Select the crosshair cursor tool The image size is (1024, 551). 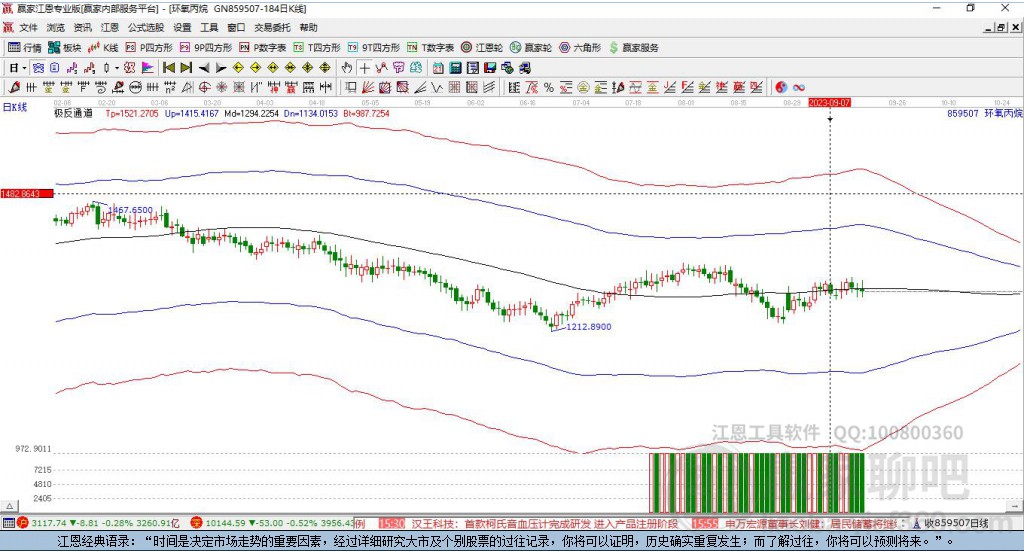(x=365, y=68)
